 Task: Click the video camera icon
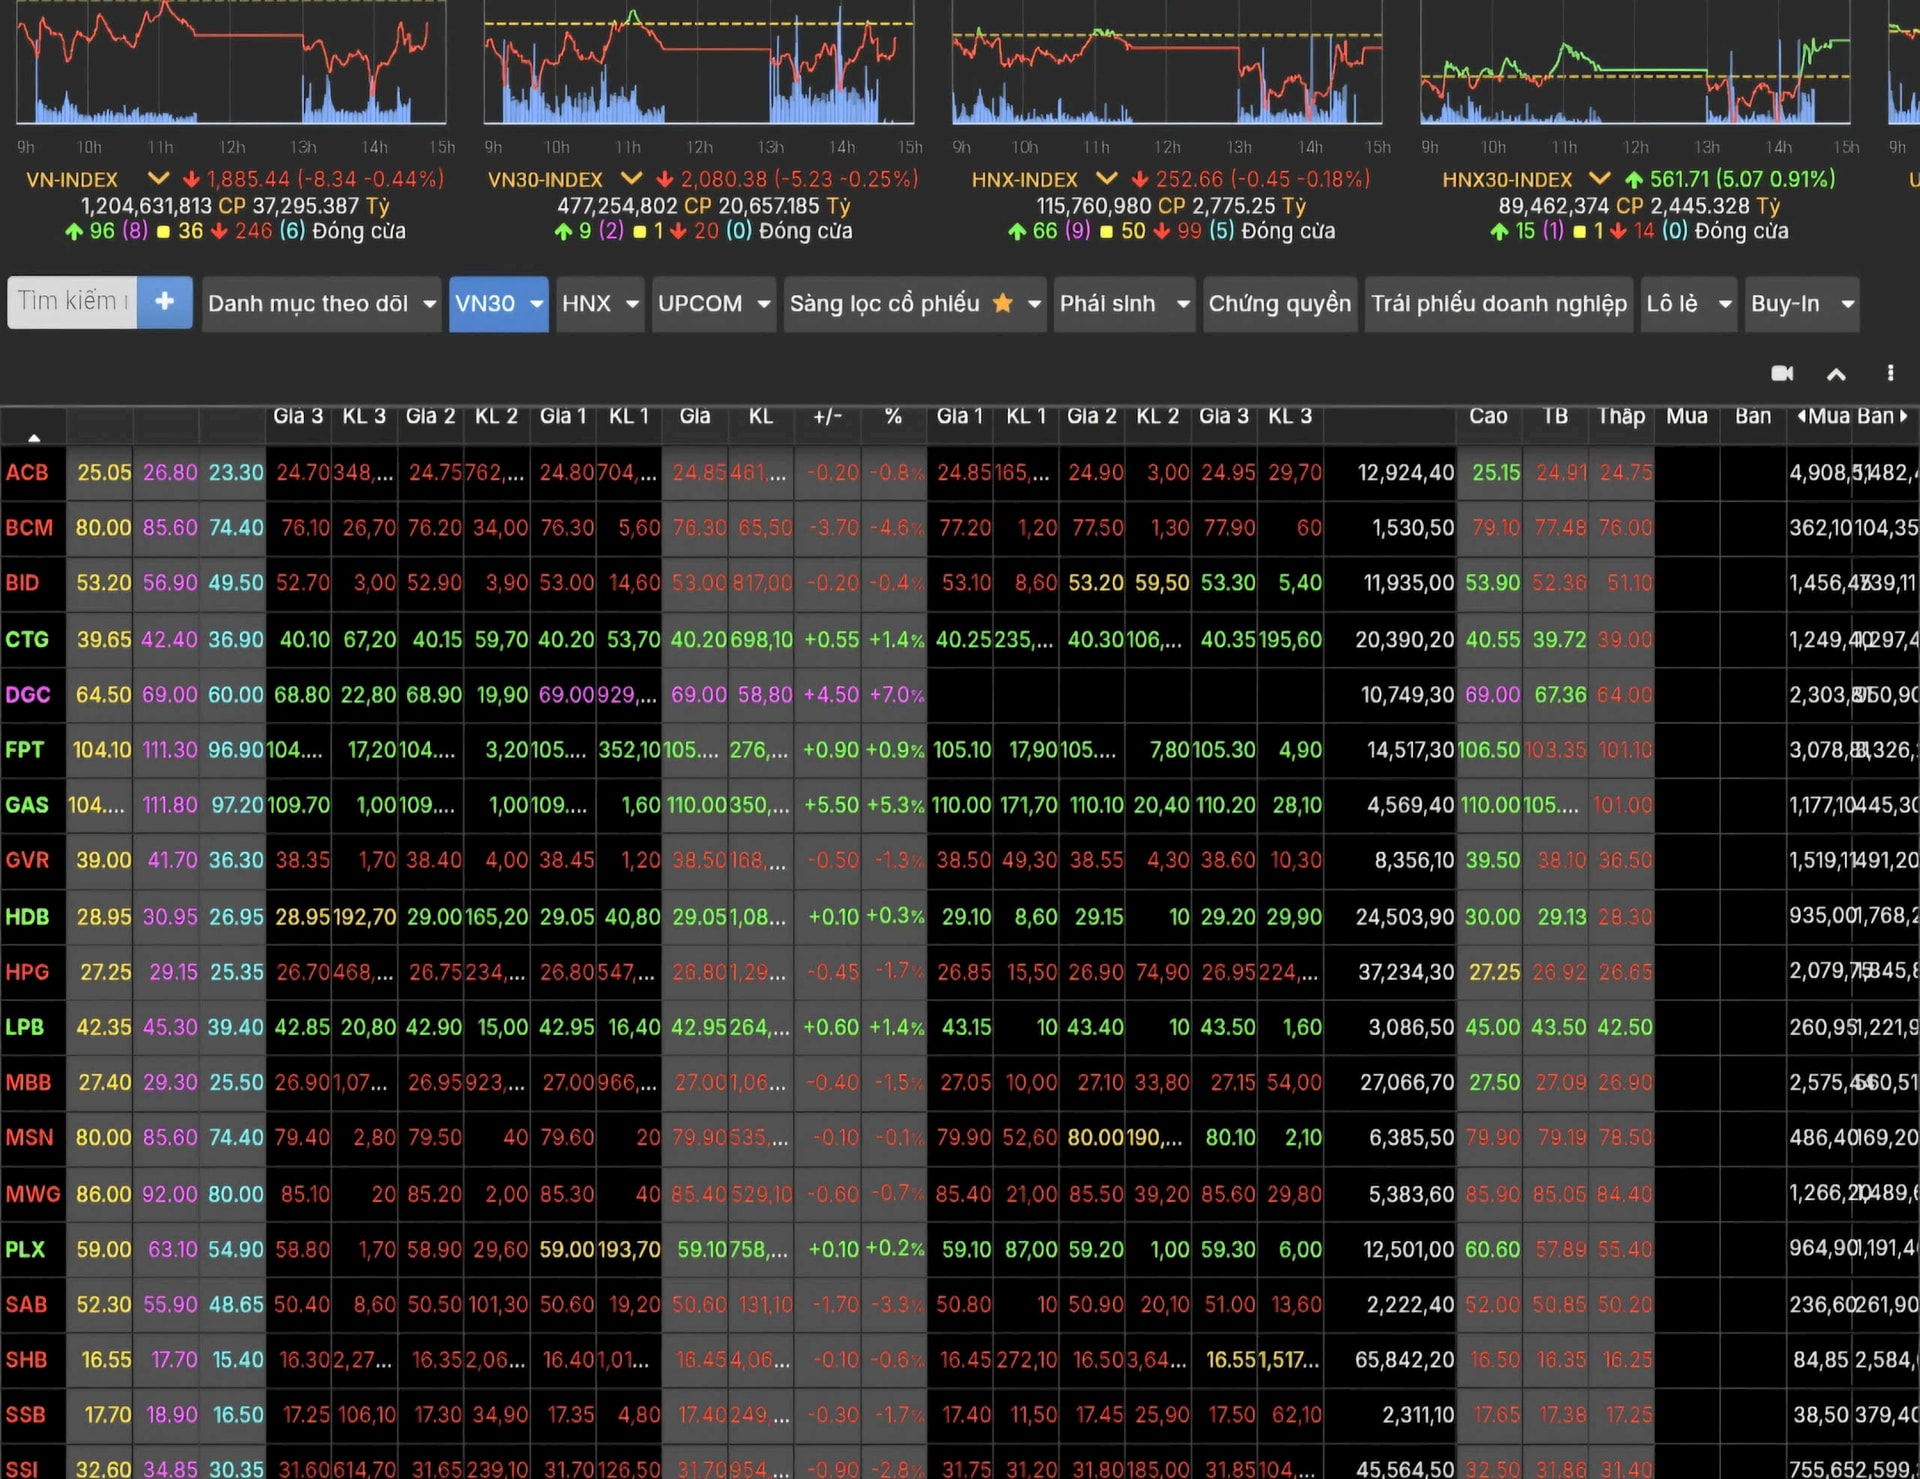1782,373
